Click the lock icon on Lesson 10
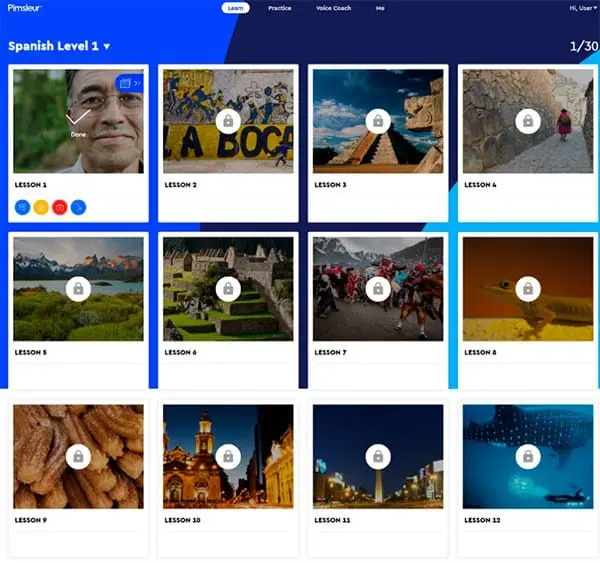The image size is (600, 563). [x=228, y=457]
